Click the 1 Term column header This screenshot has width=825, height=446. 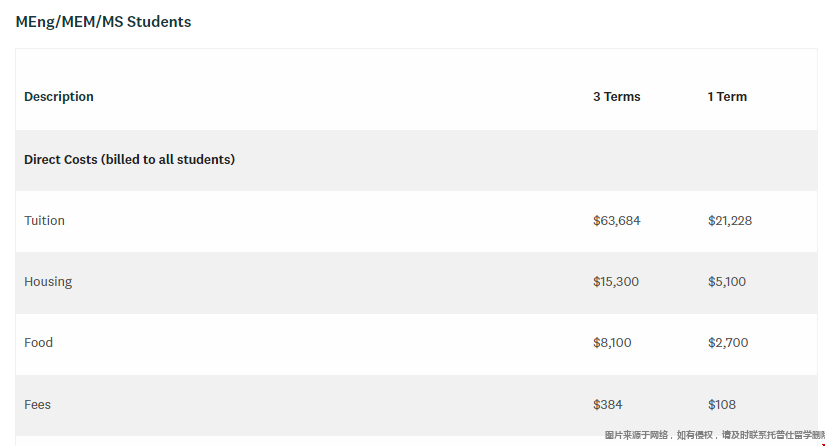pyautogui.click(x=727, y=97)
